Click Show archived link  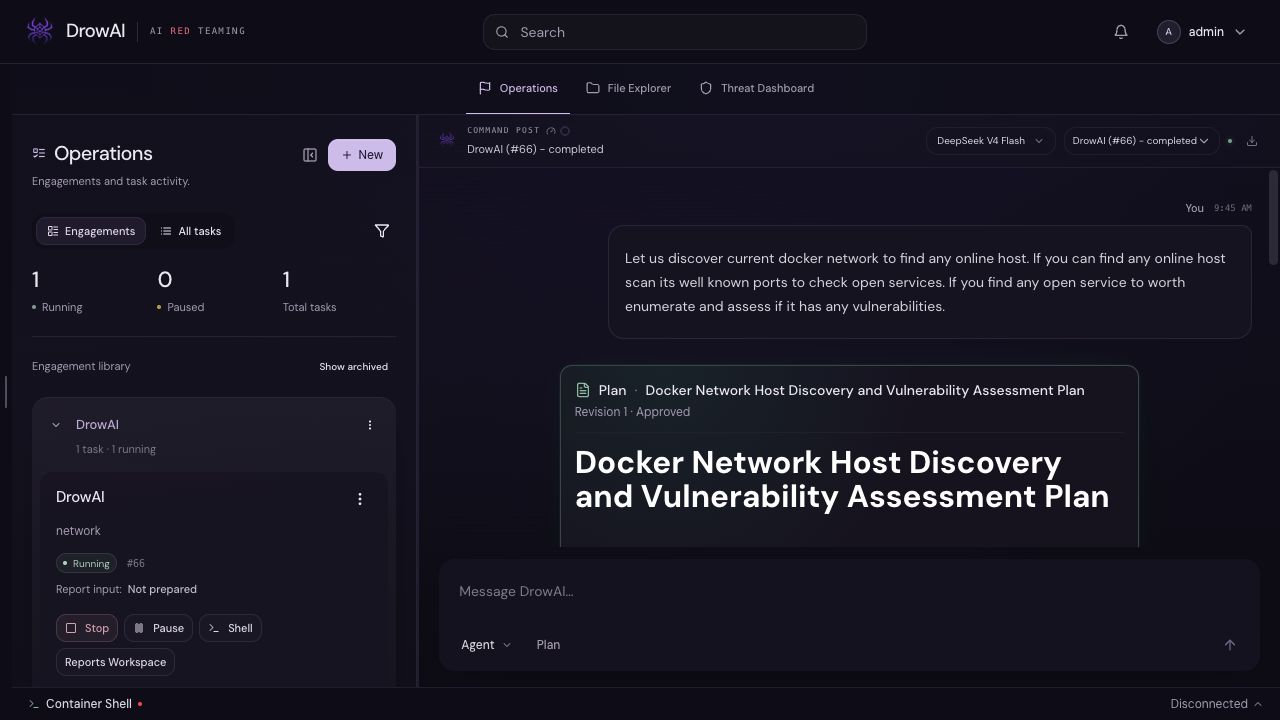pos(354,367)
